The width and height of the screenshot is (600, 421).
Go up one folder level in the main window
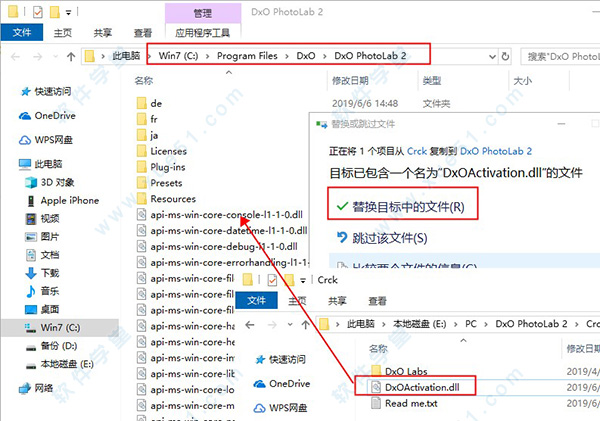[71, 57]
